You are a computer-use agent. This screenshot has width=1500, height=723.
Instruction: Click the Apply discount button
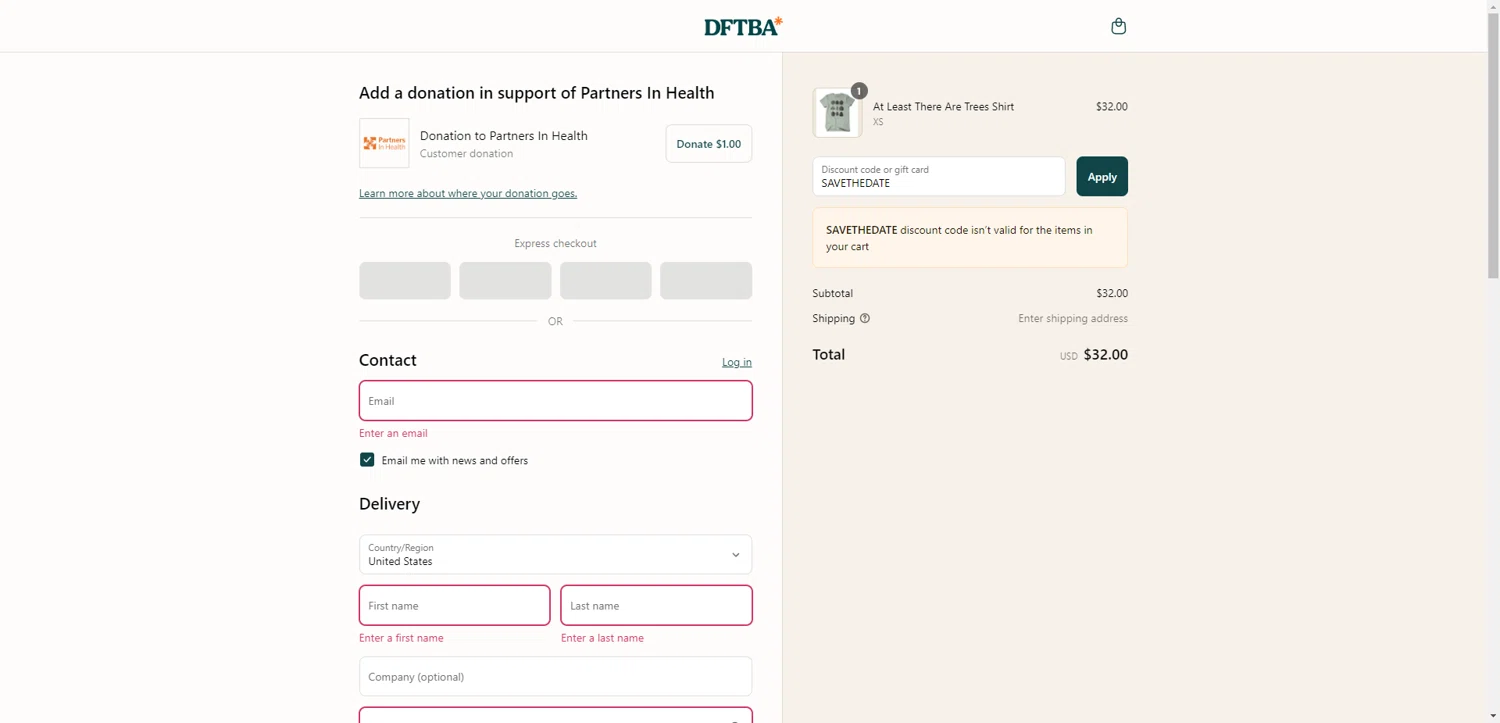pyautogui.click(x=1102, y=177)
